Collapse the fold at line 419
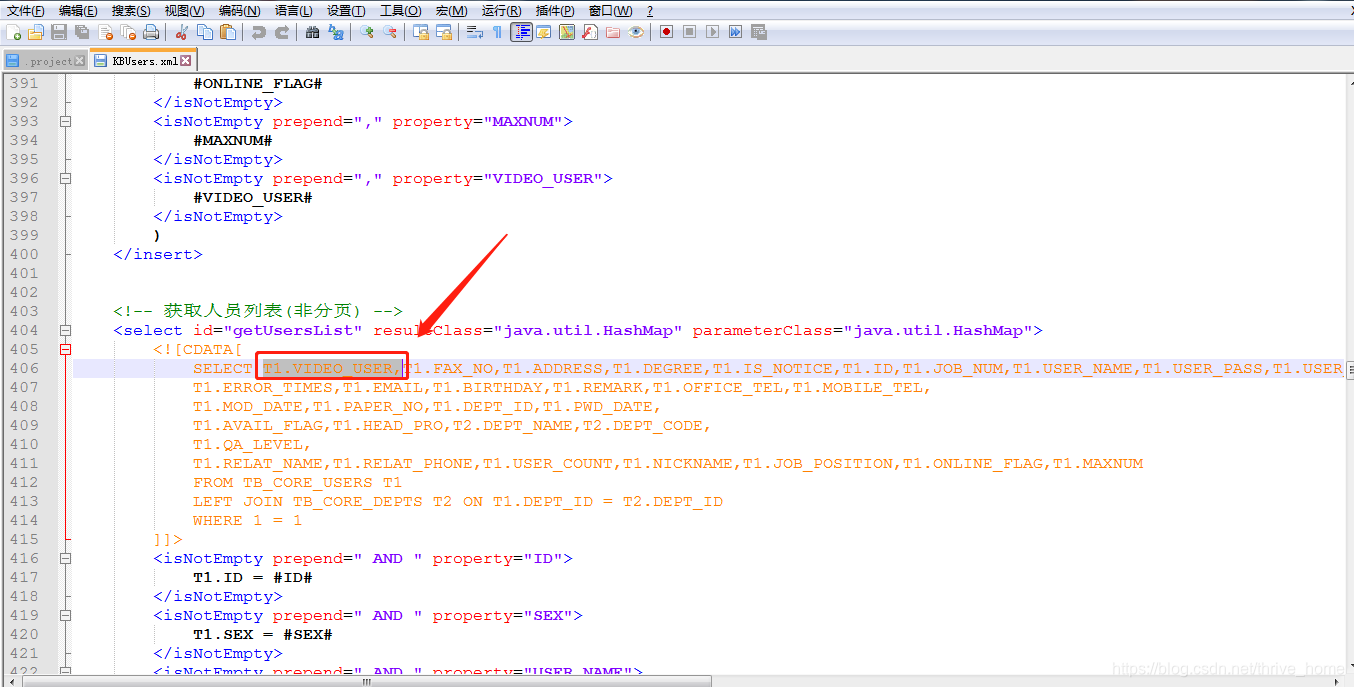Screen dimensions: 1354x687 pyautogui.click(x=66, y=615)
